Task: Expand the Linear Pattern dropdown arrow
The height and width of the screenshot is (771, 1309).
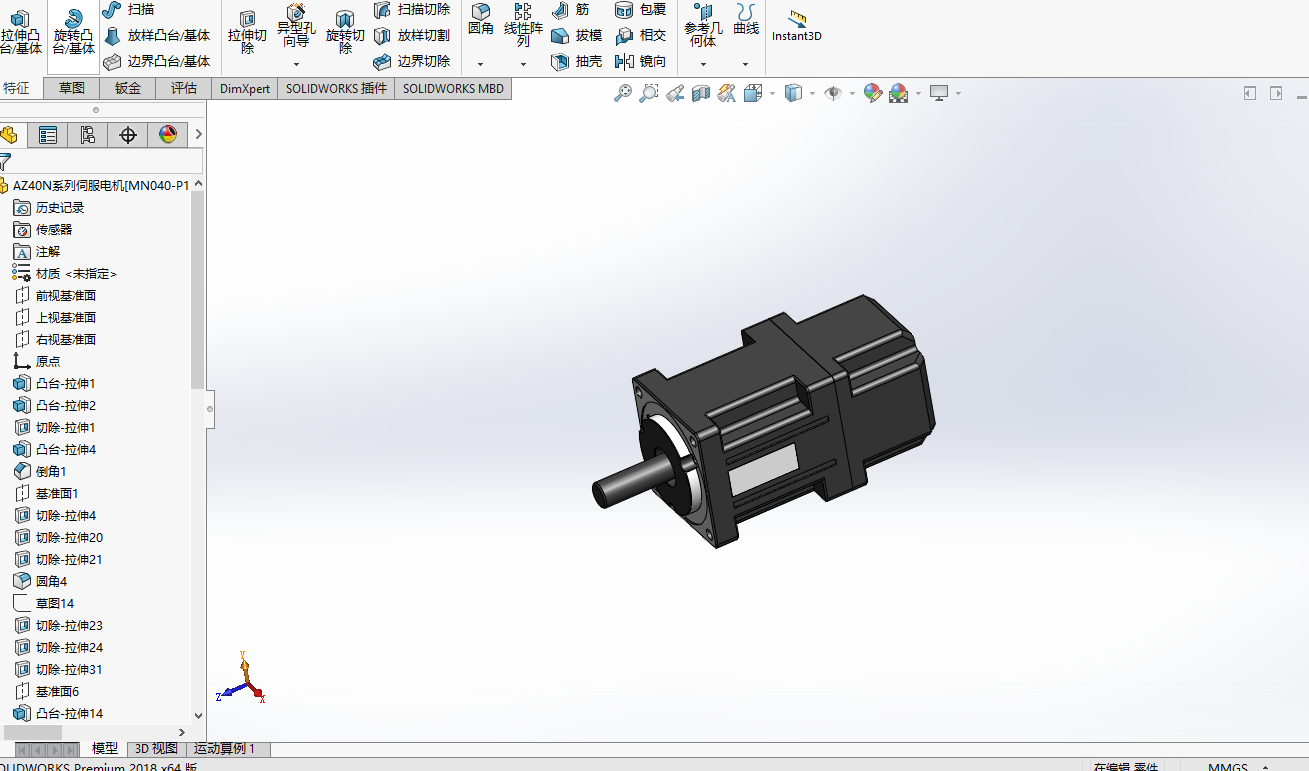Action: pyautogui.click(x=523, y=64)
